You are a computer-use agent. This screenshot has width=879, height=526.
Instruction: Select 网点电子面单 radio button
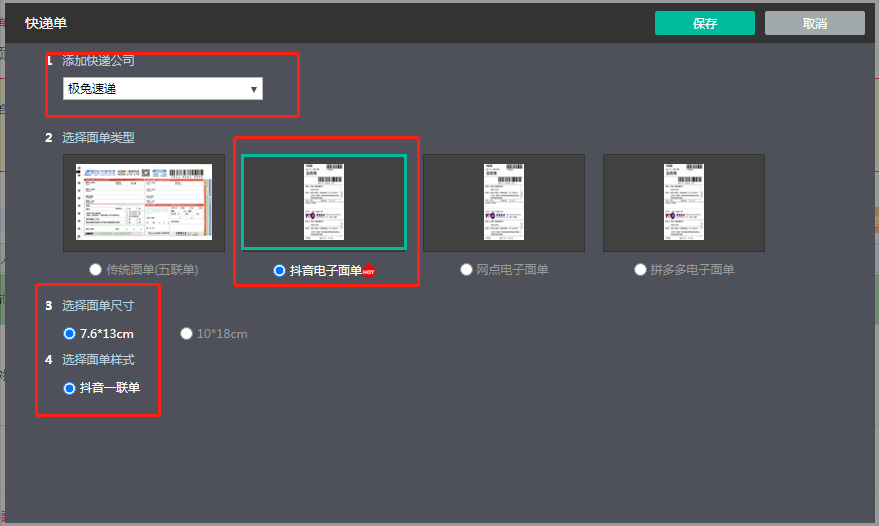tap(466, 270)
